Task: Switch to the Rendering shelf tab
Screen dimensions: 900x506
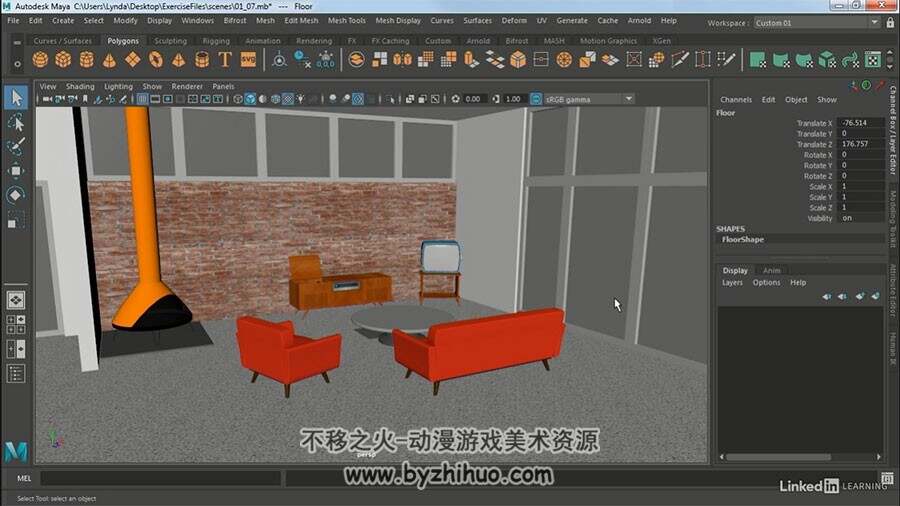Action: point(314,41)
